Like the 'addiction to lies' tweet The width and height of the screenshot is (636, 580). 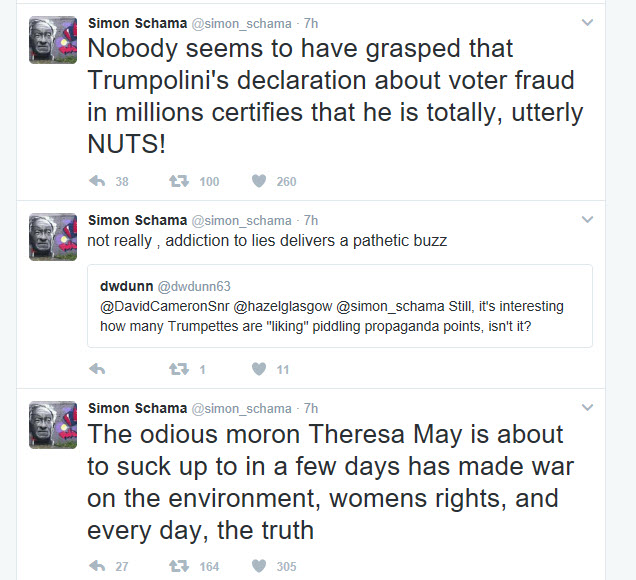coord(258,369)
